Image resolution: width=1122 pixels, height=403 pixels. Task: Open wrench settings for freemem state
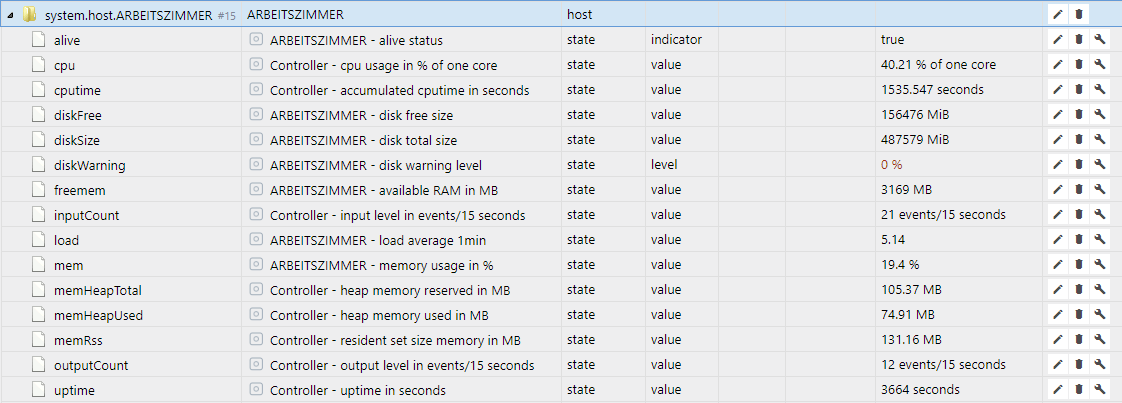point(1100,190)
